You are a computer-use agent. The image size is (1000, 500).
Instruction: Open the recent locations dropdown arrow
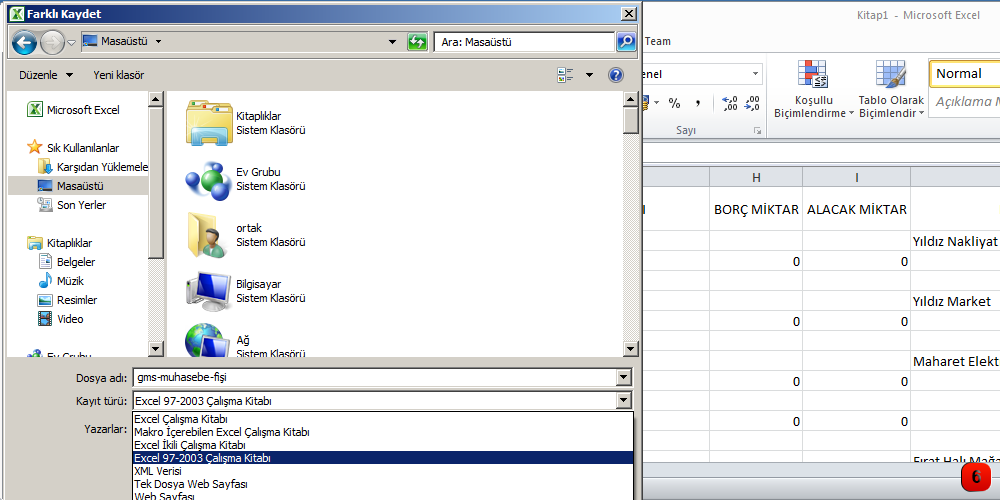pos(71,43)
